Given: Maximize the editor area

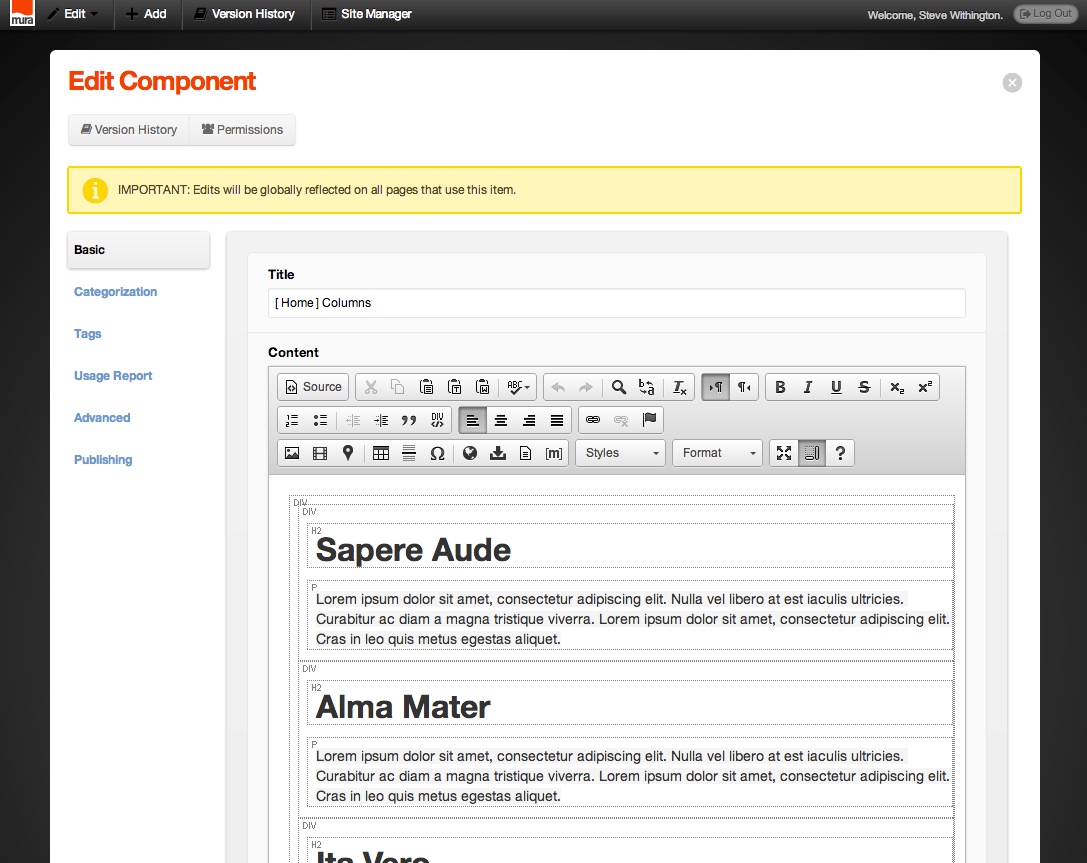Looking at the screenshot, I should point(784,453).
